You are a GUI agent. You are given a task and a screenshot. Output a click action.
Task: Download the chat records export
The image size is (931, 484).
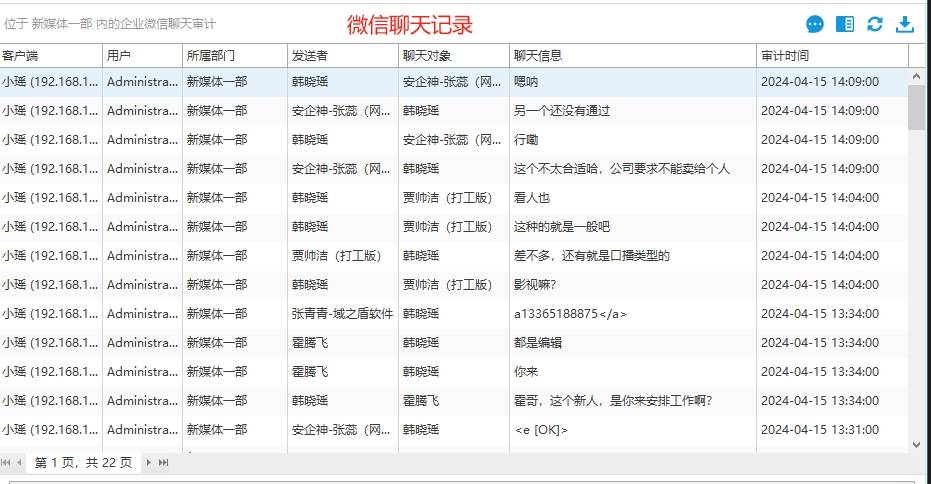tap(905, 24)
